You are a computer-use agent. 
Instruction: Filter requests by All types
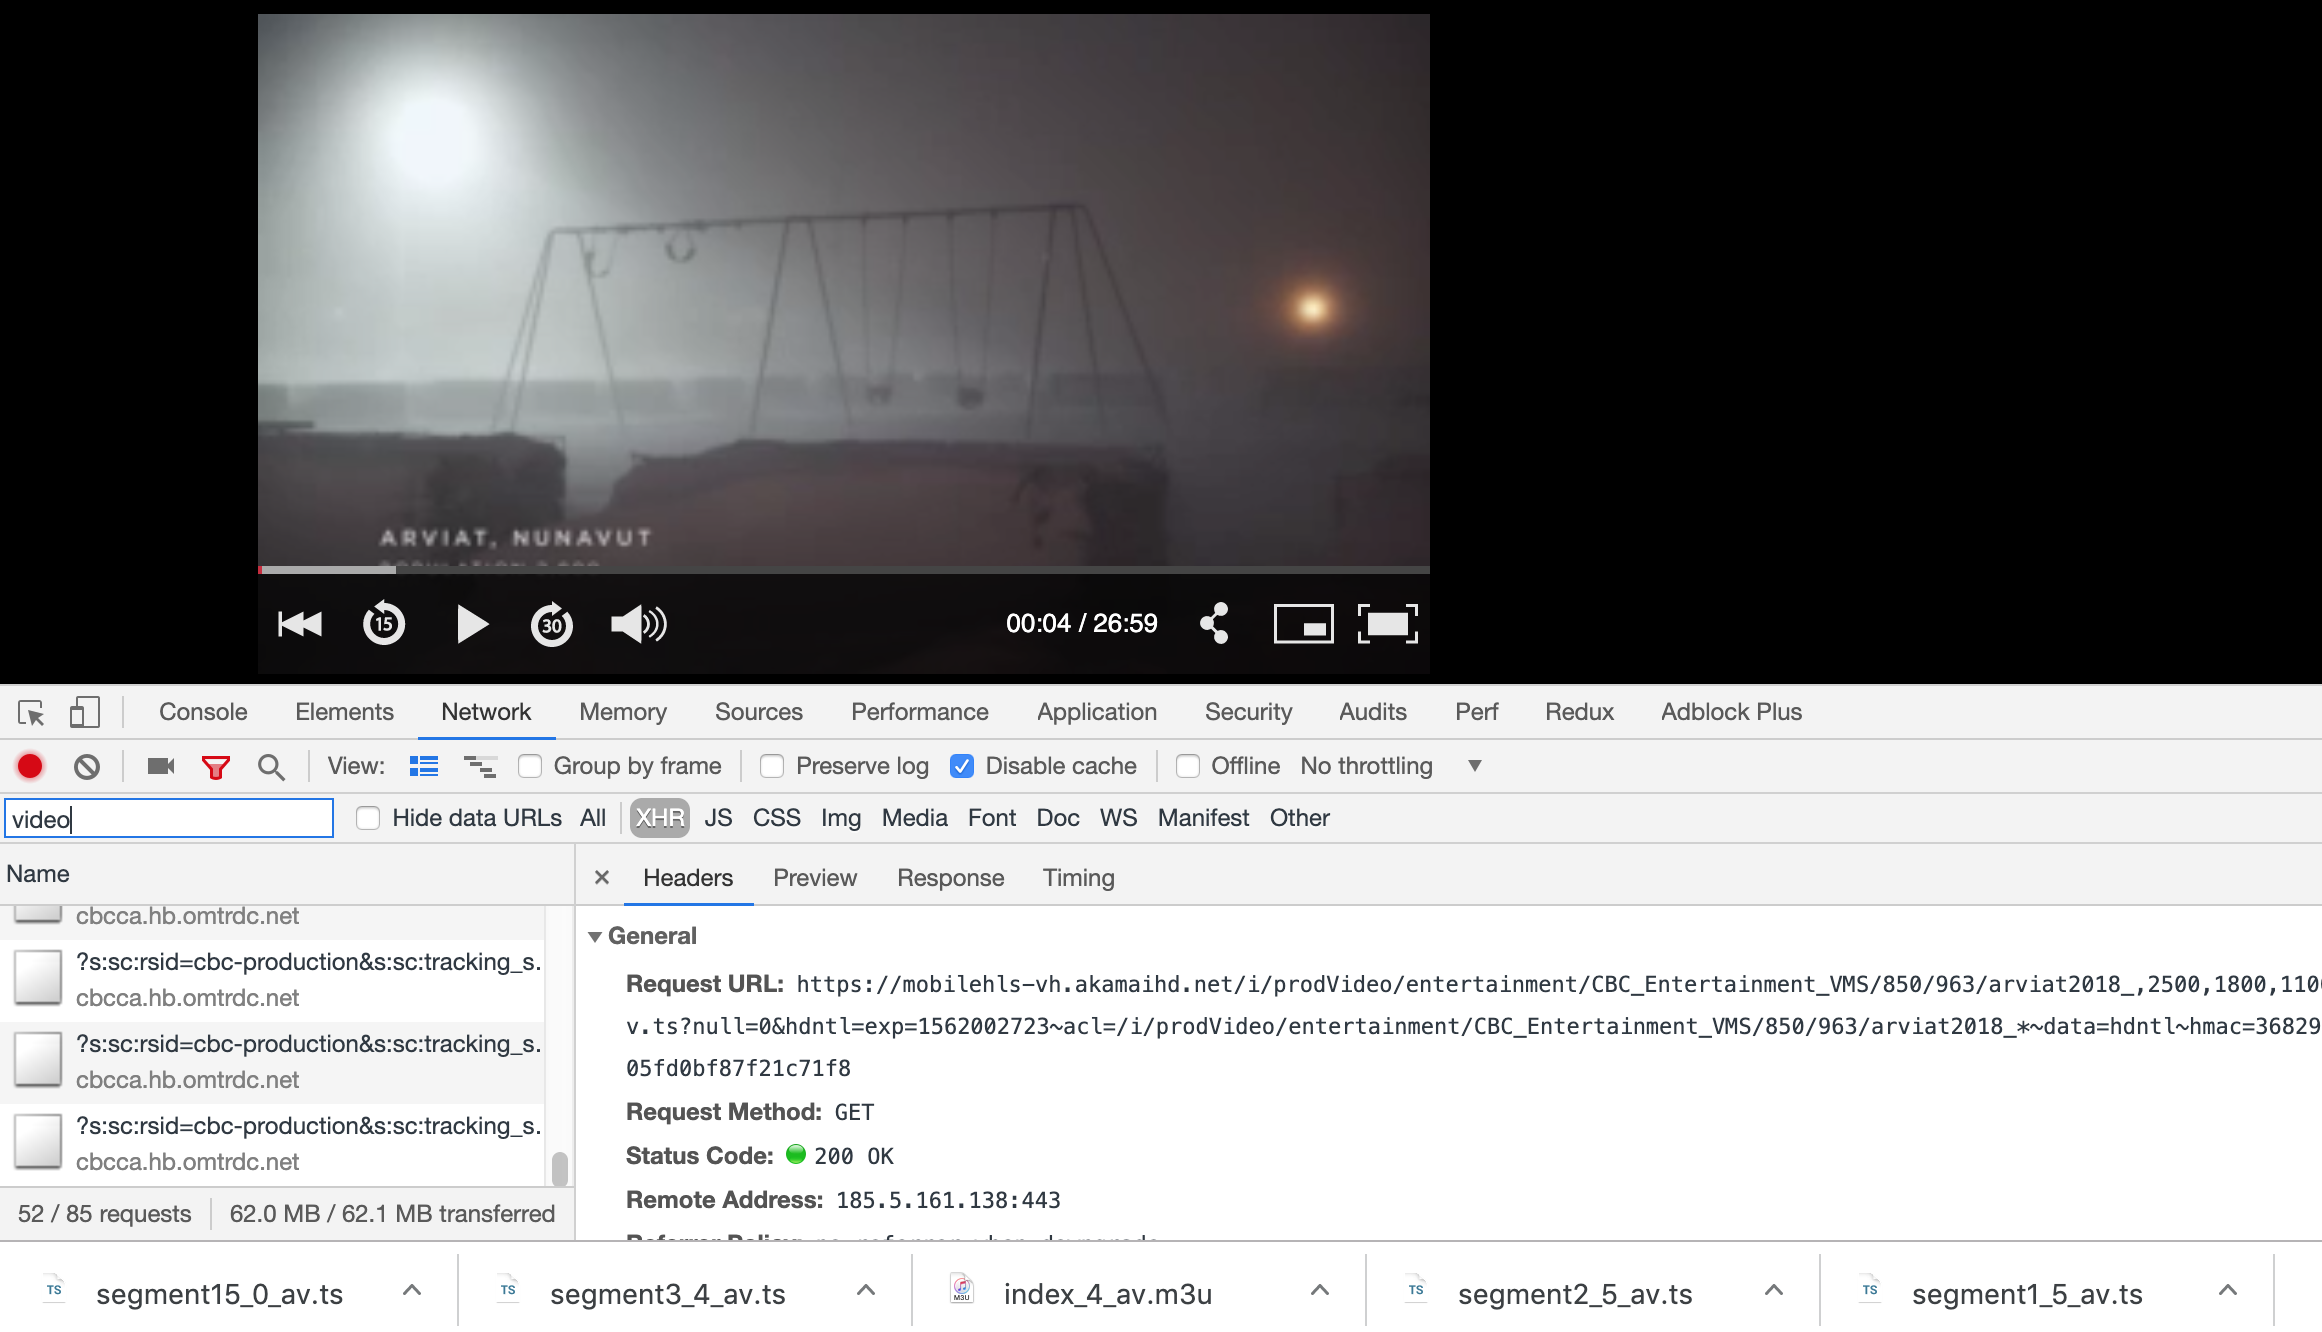[x=593, y=818]
